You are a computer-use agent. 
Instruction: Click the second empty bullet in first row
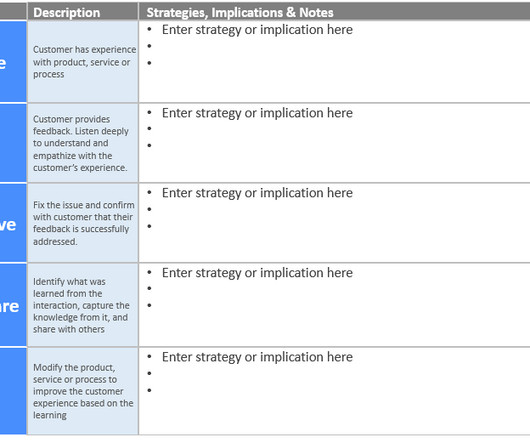click(x=149, y=46)
